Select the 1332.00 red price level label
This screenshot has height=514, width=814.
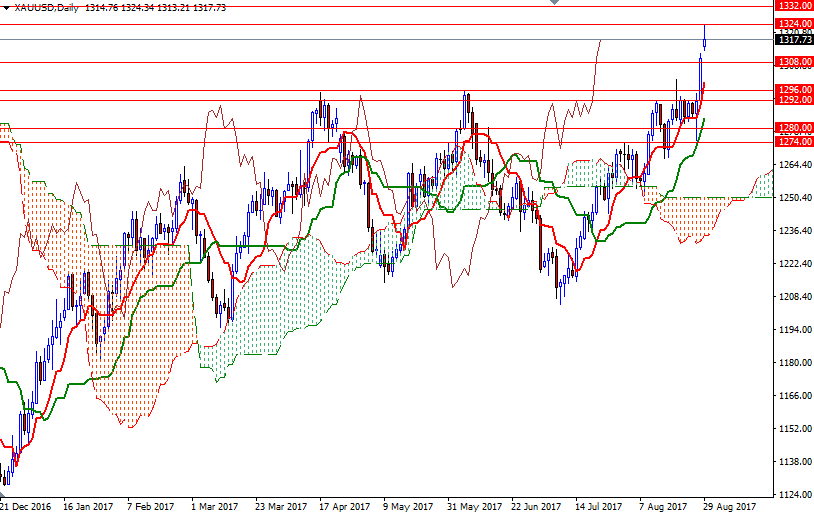pyautogui.click(x=793, y=6)
